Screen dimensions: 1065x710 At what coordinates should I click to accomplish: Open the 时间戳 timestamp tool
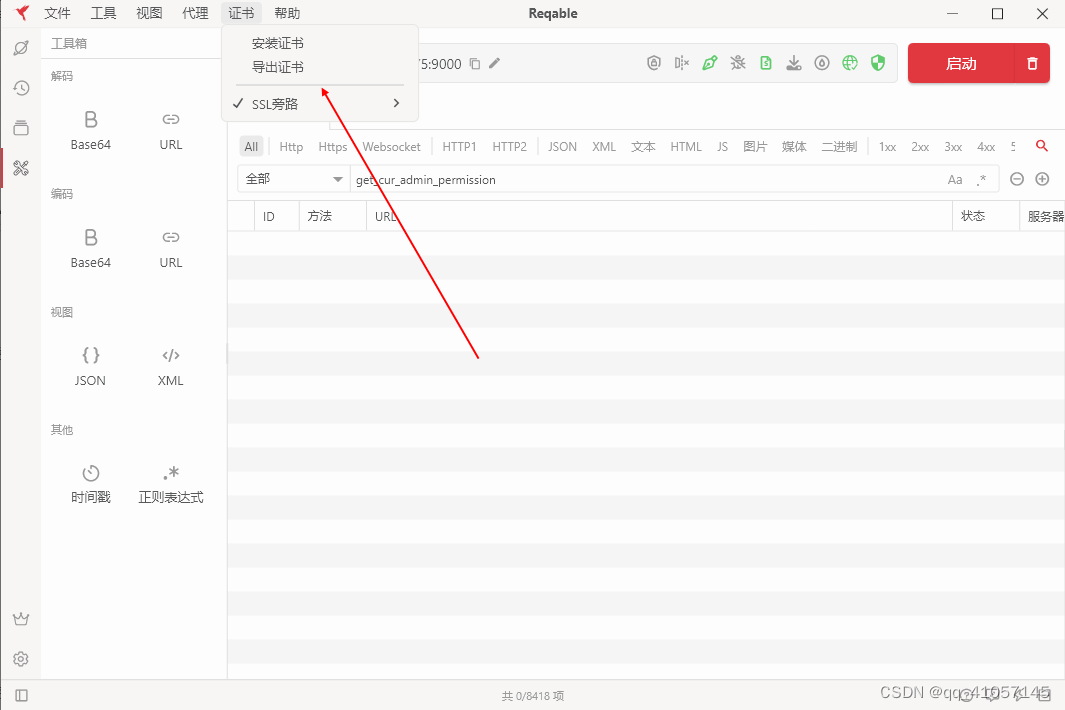[90, 484]
